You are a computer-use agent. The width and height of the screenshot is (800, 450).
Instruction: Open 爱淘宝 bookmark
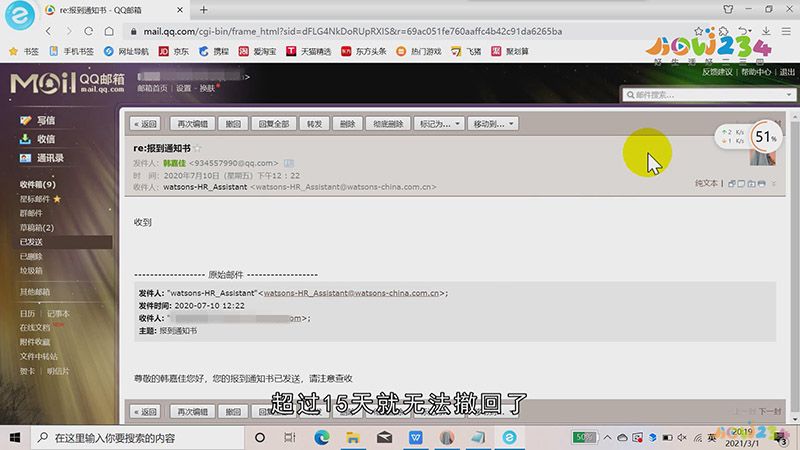[258, 51]
